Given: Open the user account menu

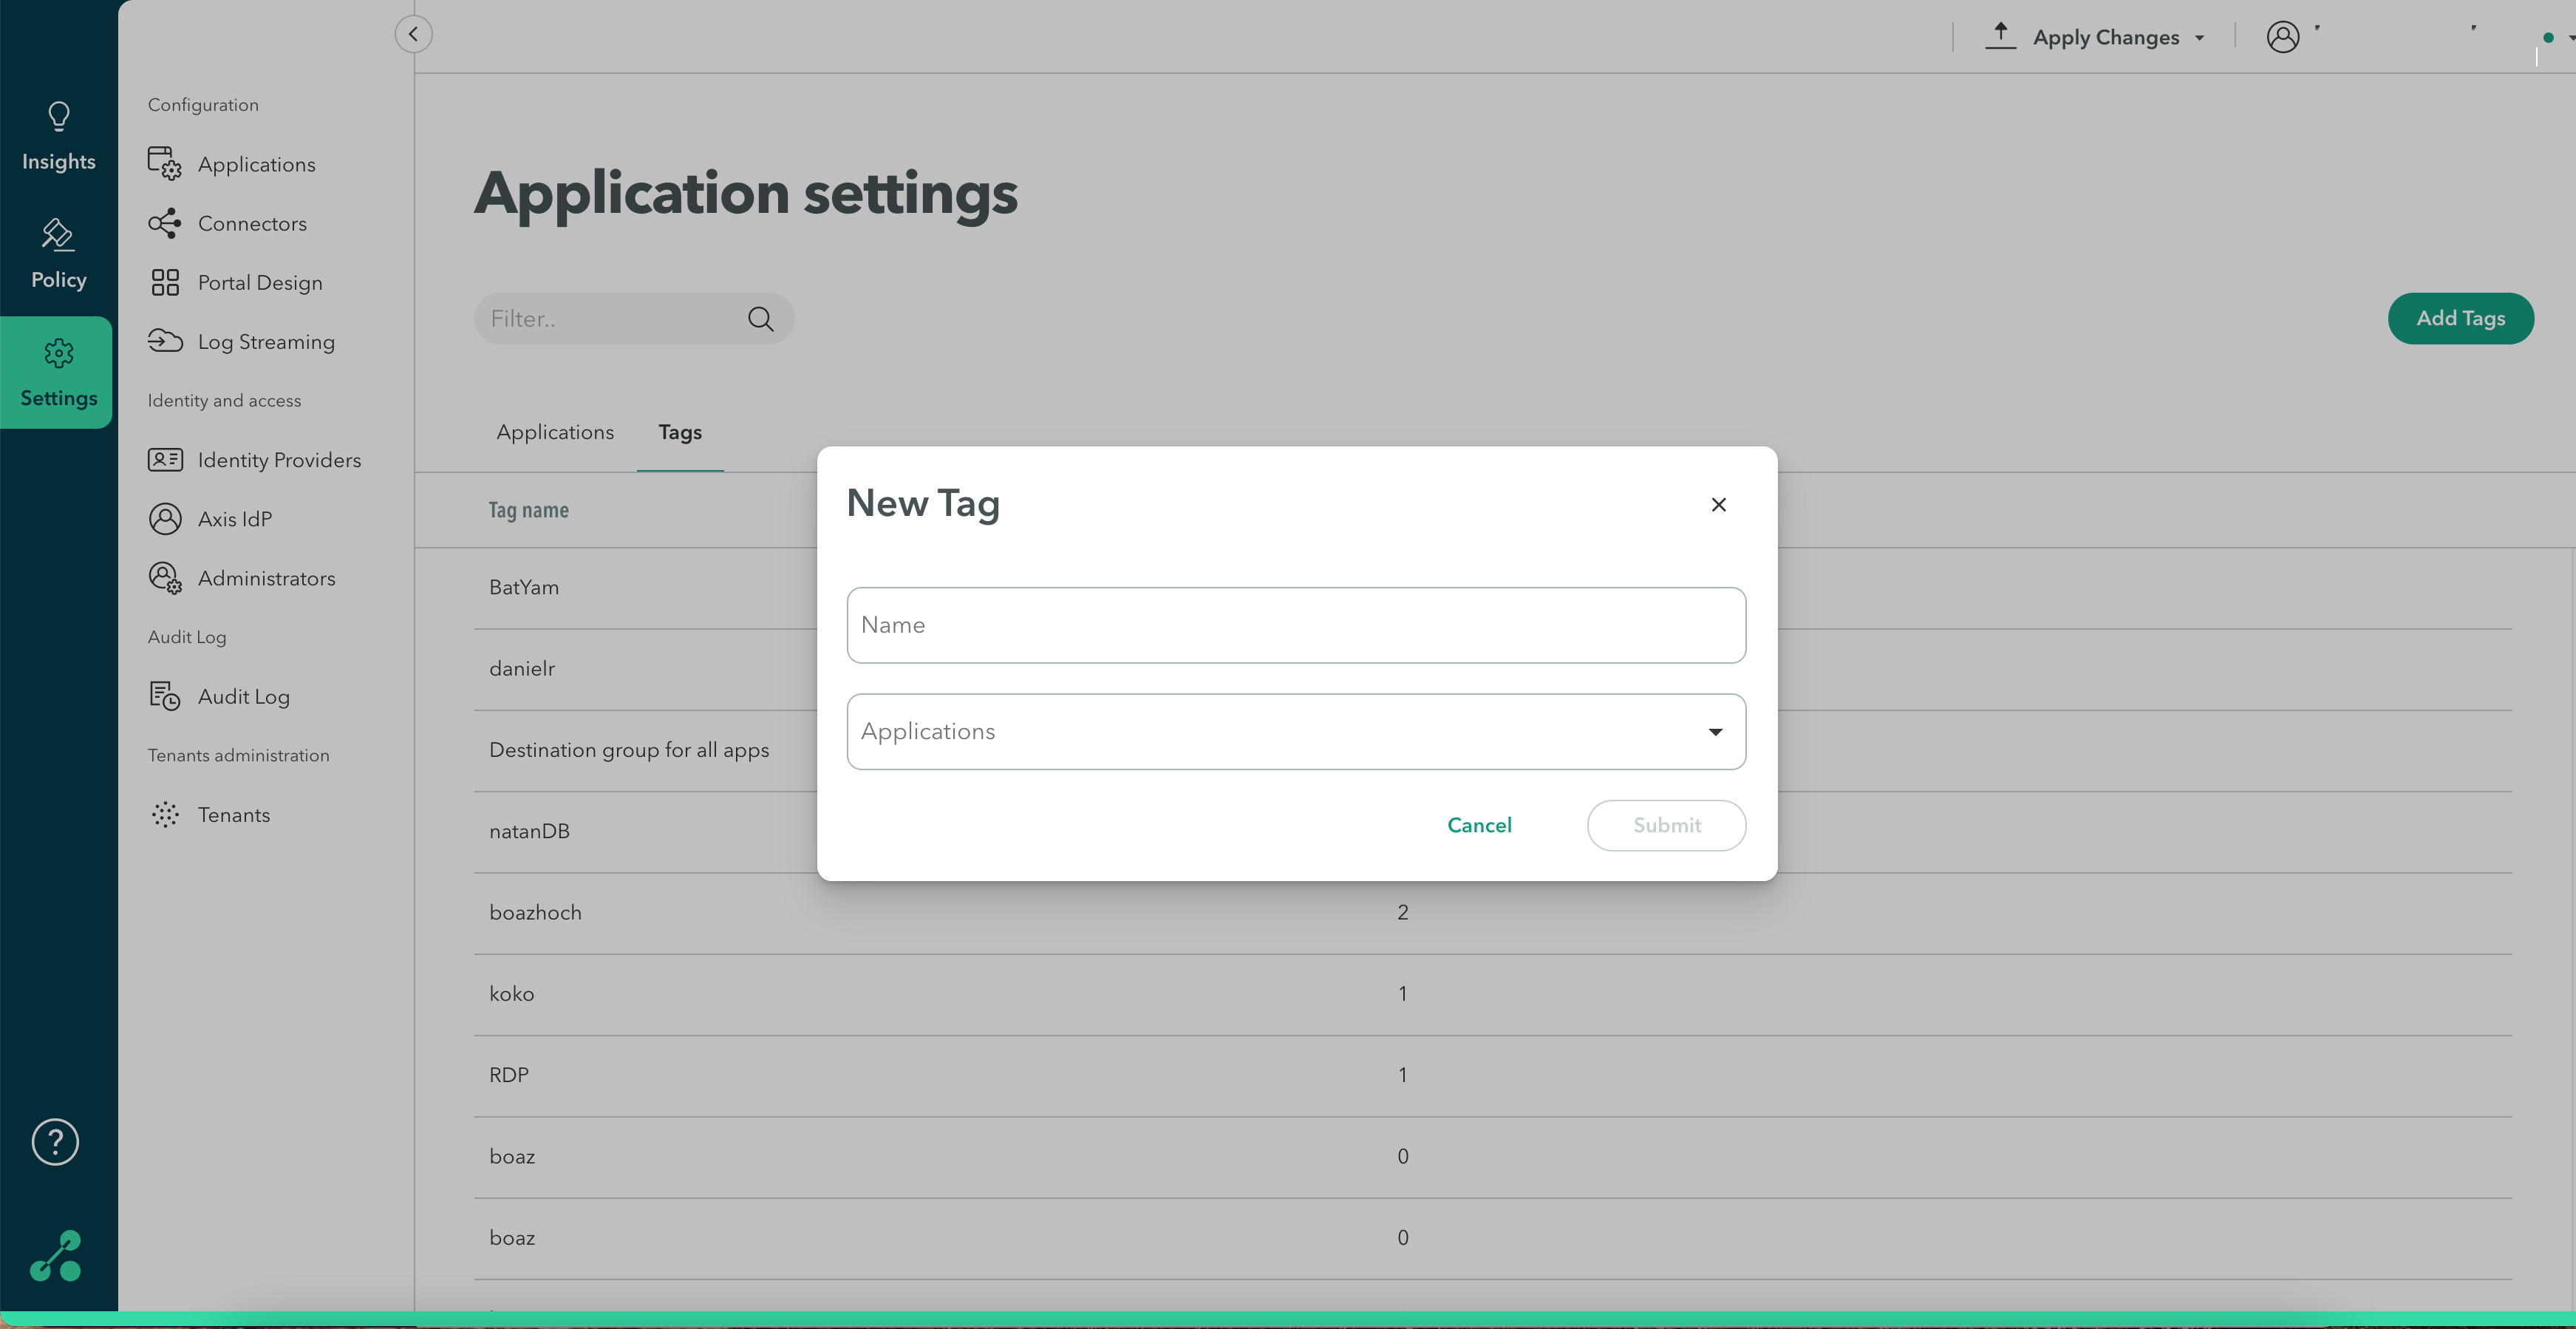Looking at the screenshot, I should pos(2283,37).
